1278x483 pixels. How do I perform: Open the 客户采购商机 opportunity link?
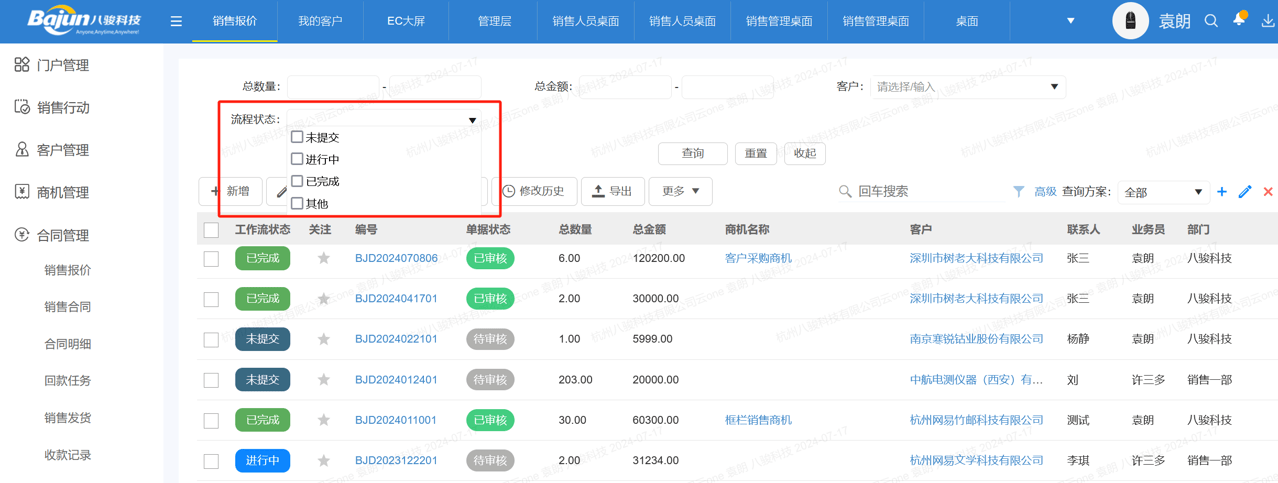(x=758, y=258)
